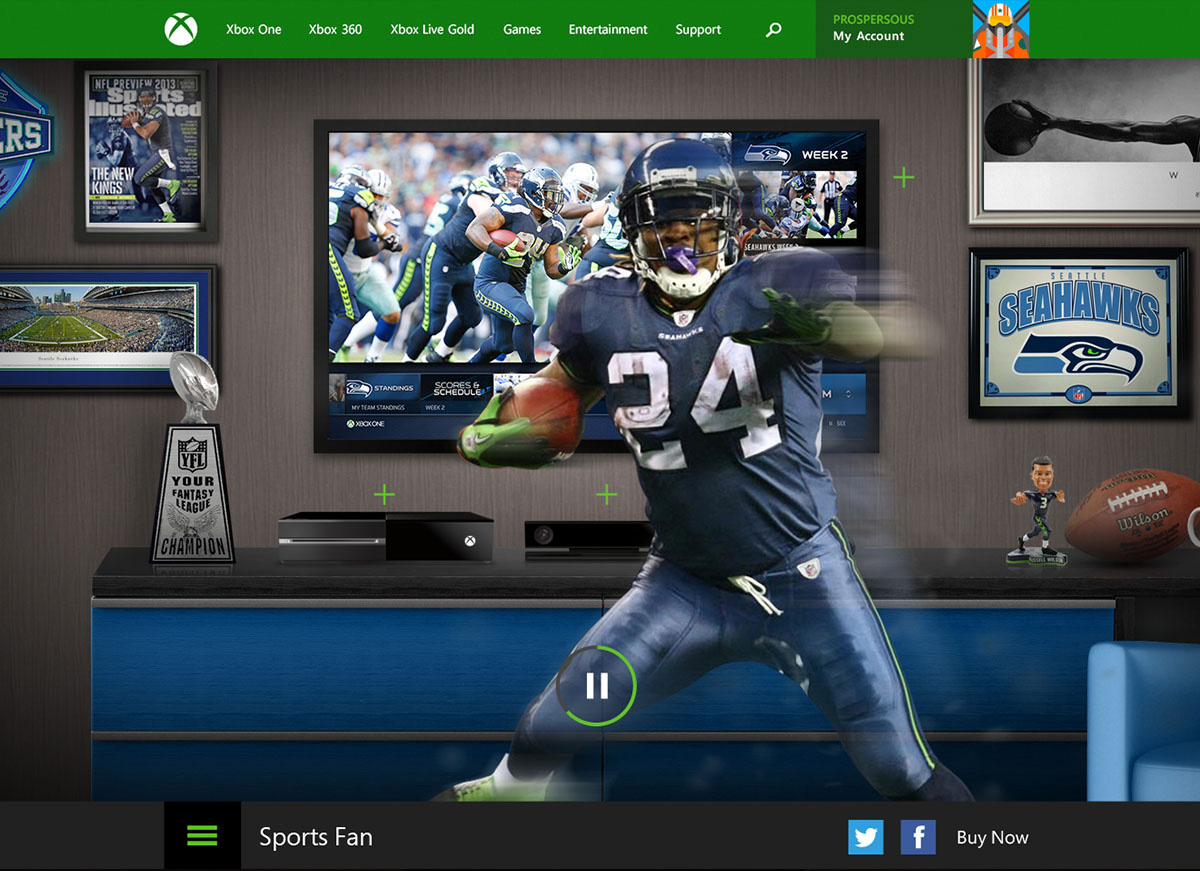
Task: Share via the Facebook icon
Action: pos(918,837)
